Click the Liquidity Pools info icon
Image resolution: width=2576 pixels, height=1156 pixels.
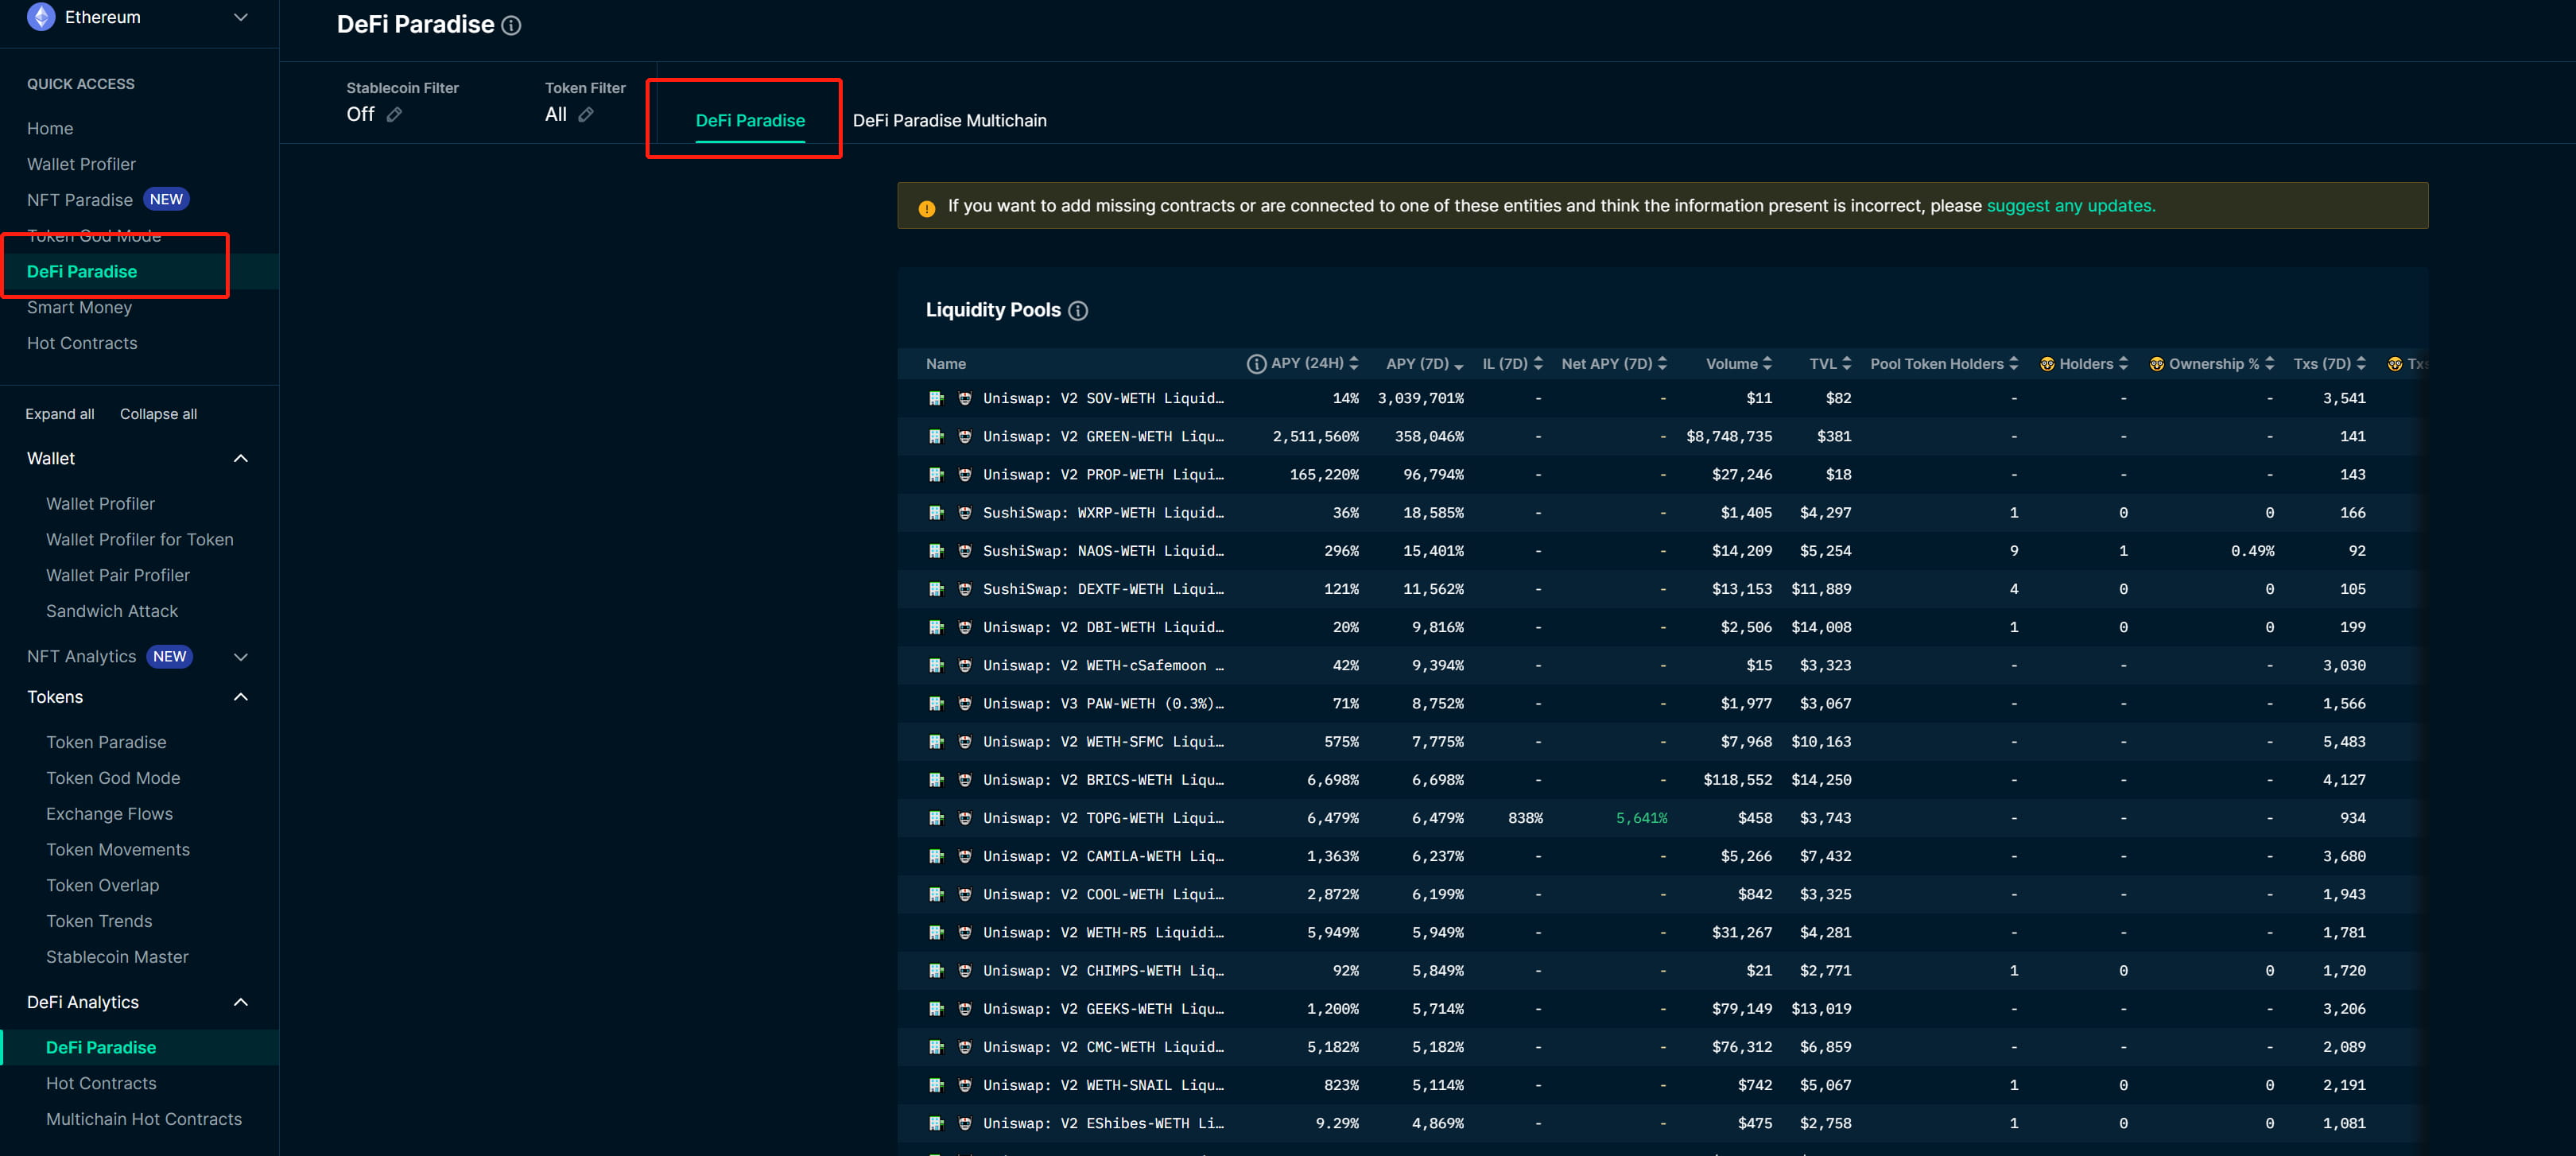click(1078, 311)
